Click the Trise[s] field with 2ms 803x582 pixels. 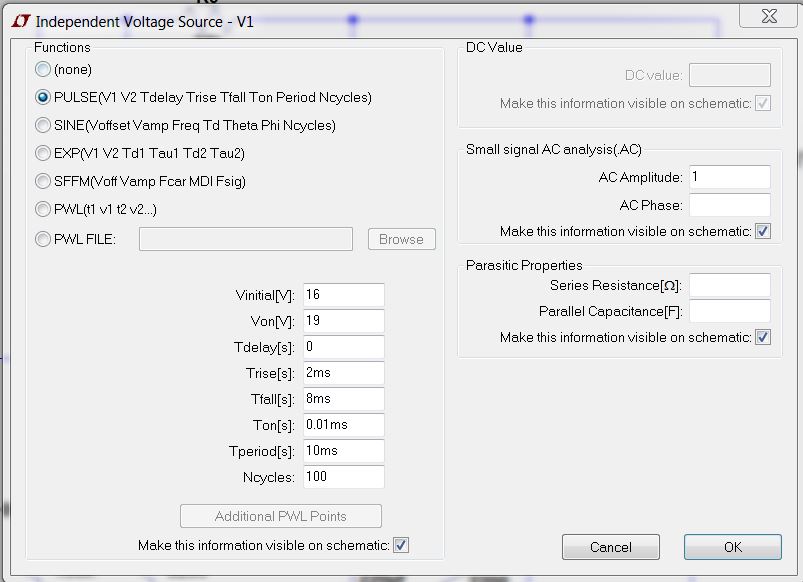click(344, 373)
